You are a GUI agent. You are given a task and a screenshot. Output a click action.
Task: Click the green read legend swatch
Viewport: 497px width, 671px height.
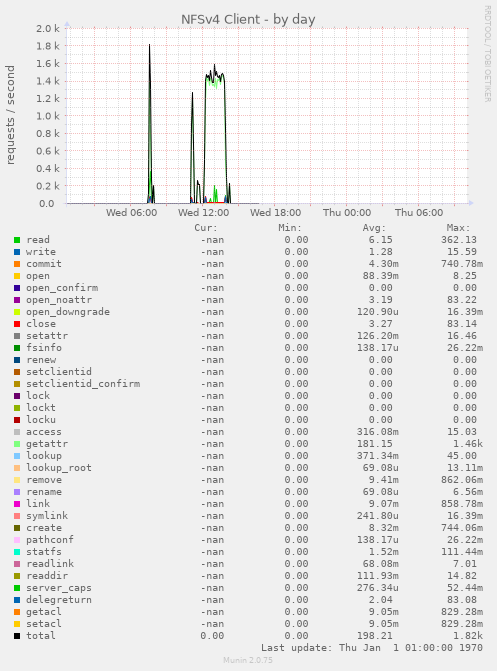[x=17, y=240]
